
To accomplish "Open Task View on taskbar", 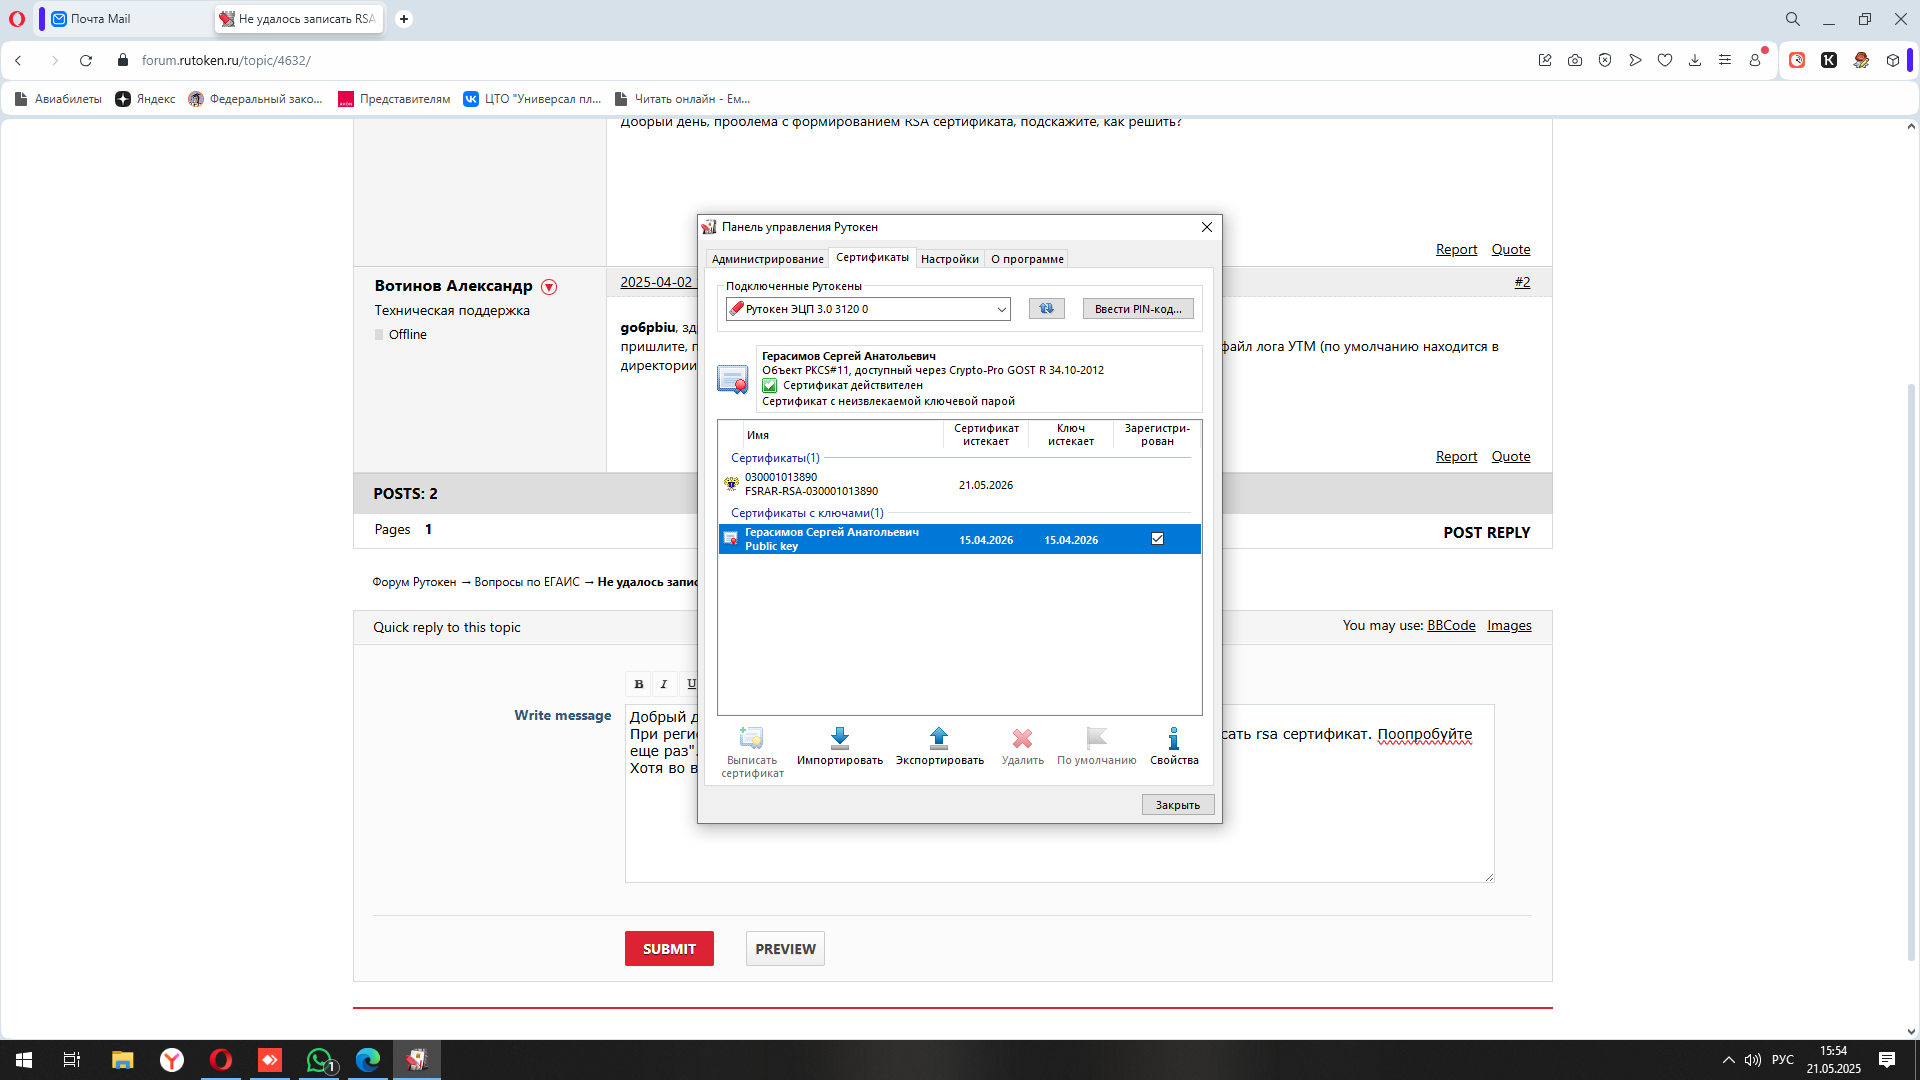I will pyautogui.click(x=72, y=1060).
